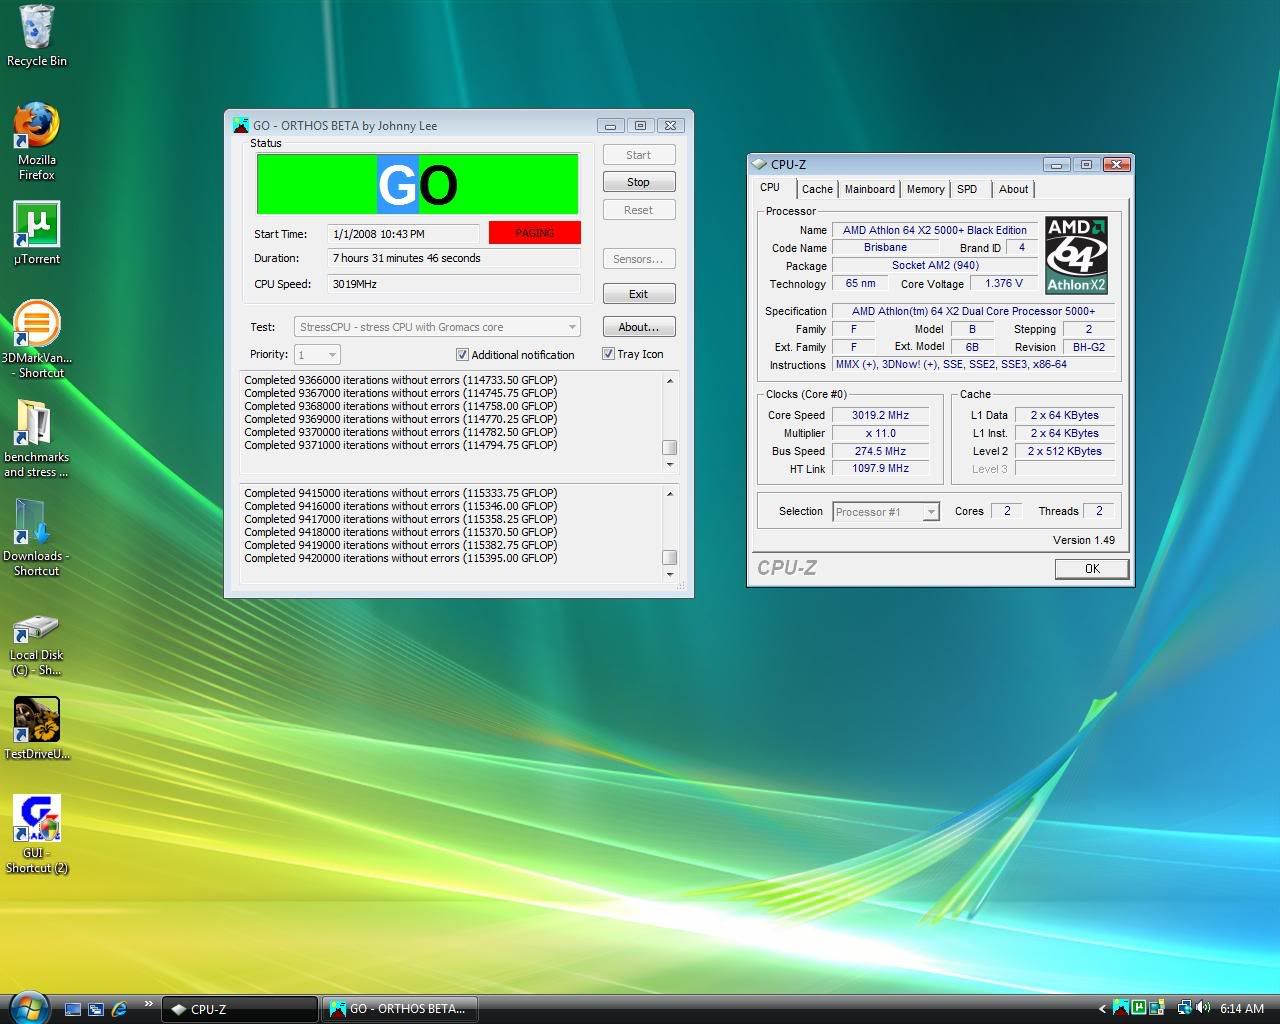Open the Recycle Bin desktop icon
1280x1024 pixels.
(37, 36)
